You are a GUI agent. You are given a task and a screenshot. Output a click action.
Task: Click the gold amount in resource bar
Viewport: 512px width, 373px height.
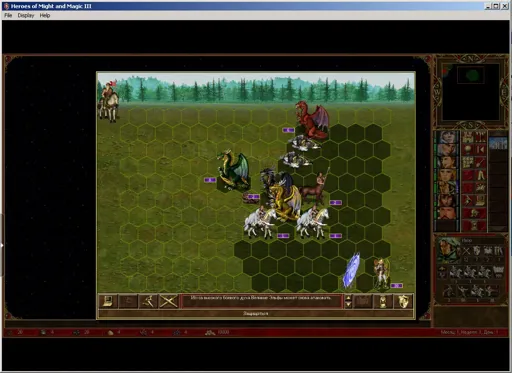tap(223, 332)
